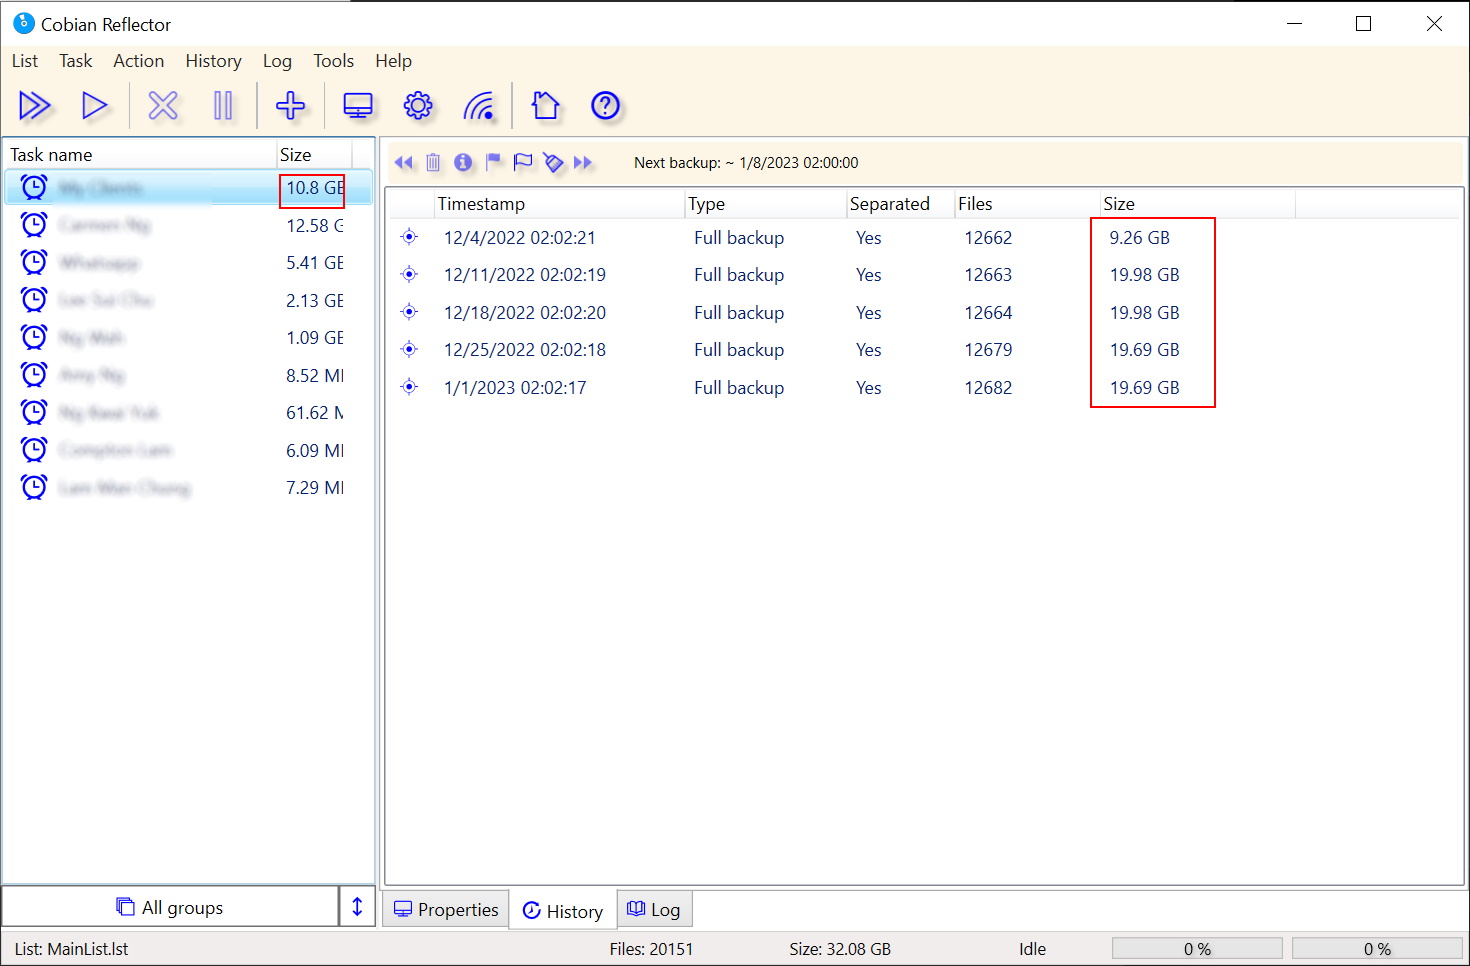Viewport: 1470px width, 966px height.
Task: Click the first status bar progress bar
Action: click(x=1197, y=948)
